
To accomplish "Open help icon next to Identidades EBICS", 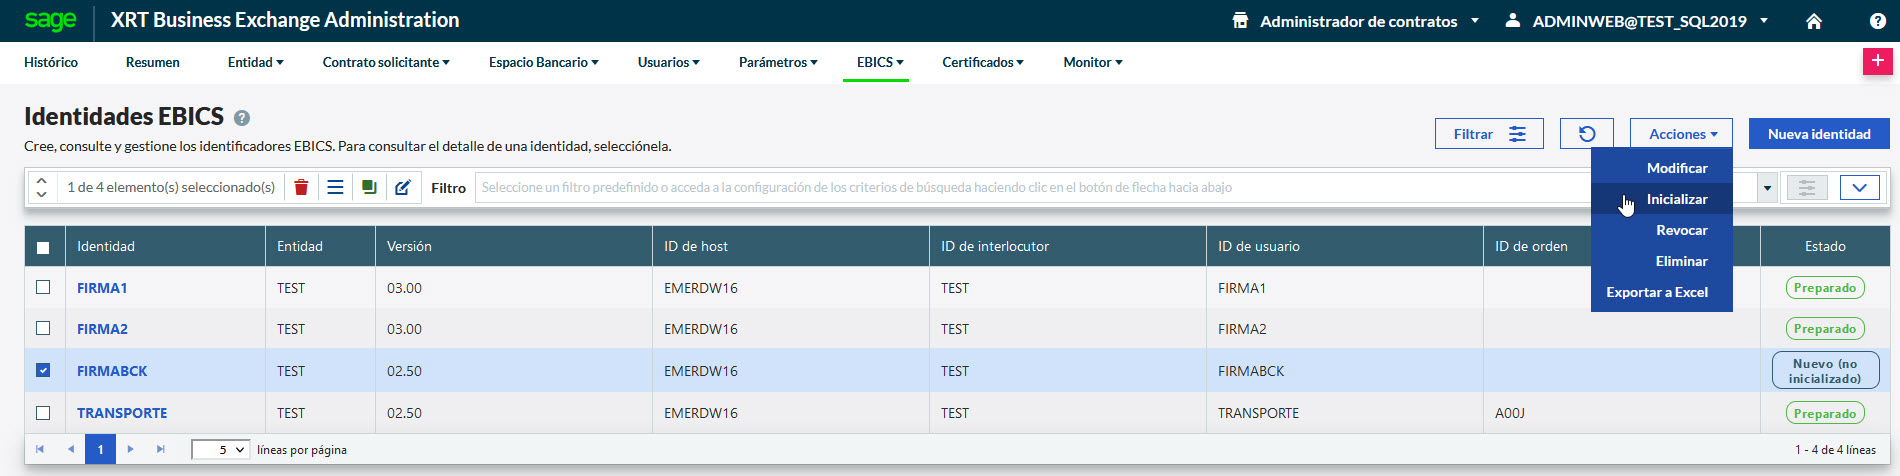I will tap(241, 118).
